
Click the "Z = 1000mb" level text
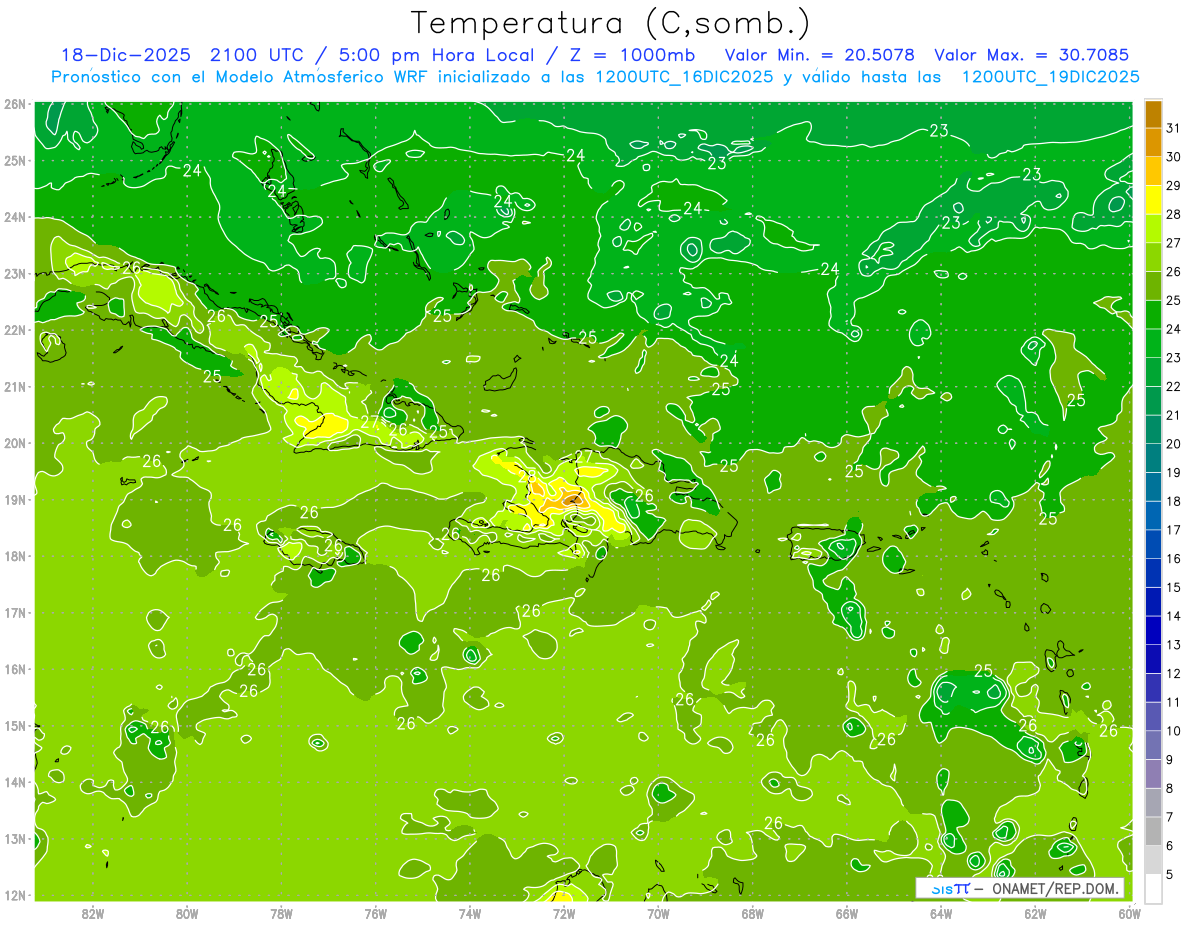[632, 55]
